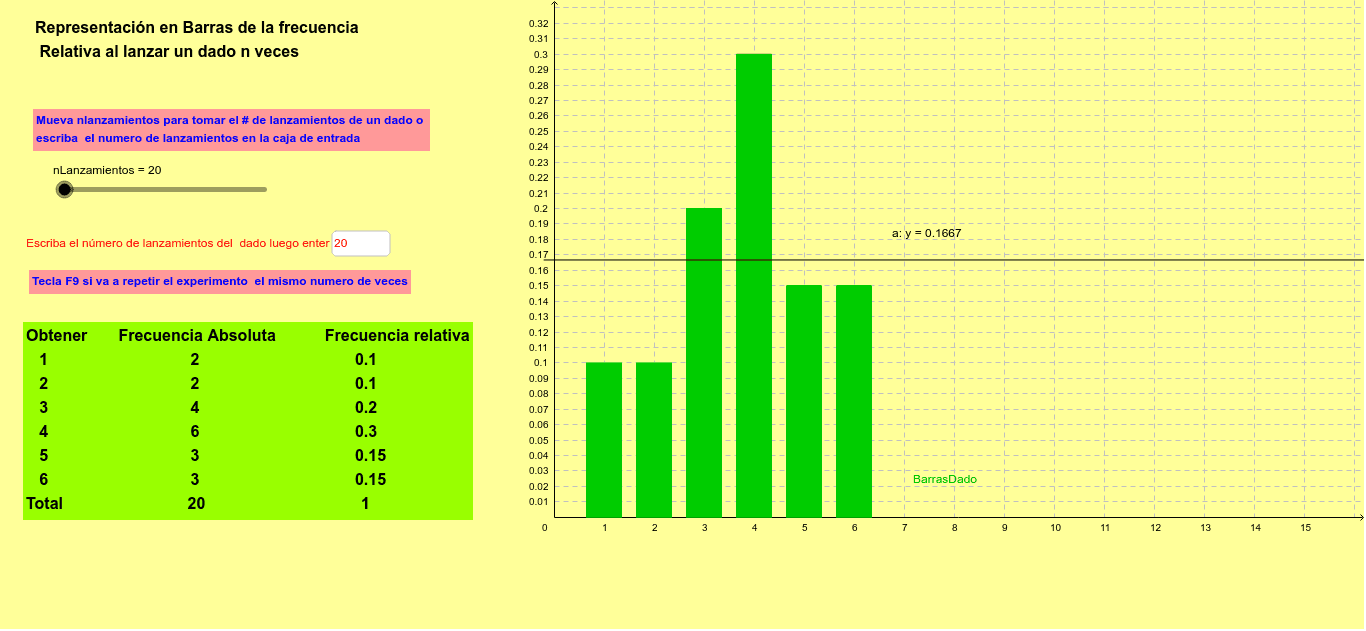
Task: Click the green bar for value 2
Action: pos(654,440)
